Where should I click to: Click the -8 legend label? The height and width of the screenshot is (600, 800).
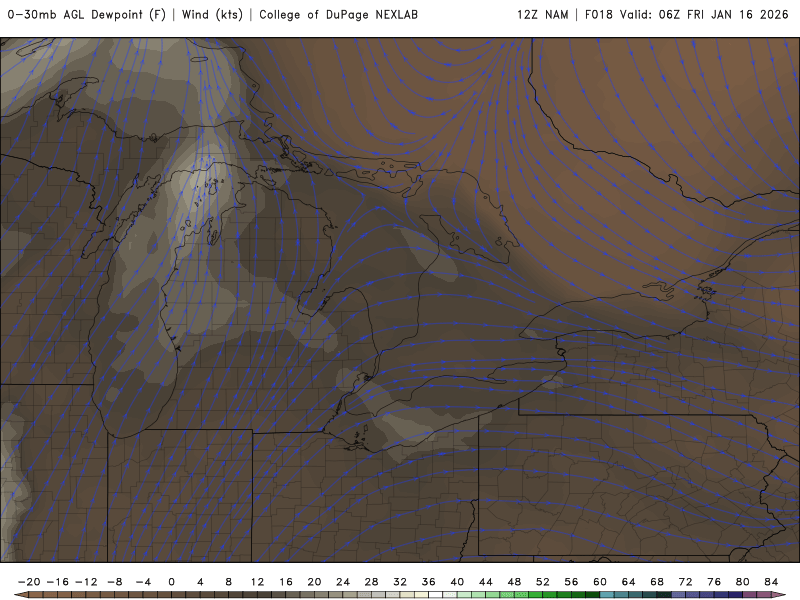(x=114, y=582)
